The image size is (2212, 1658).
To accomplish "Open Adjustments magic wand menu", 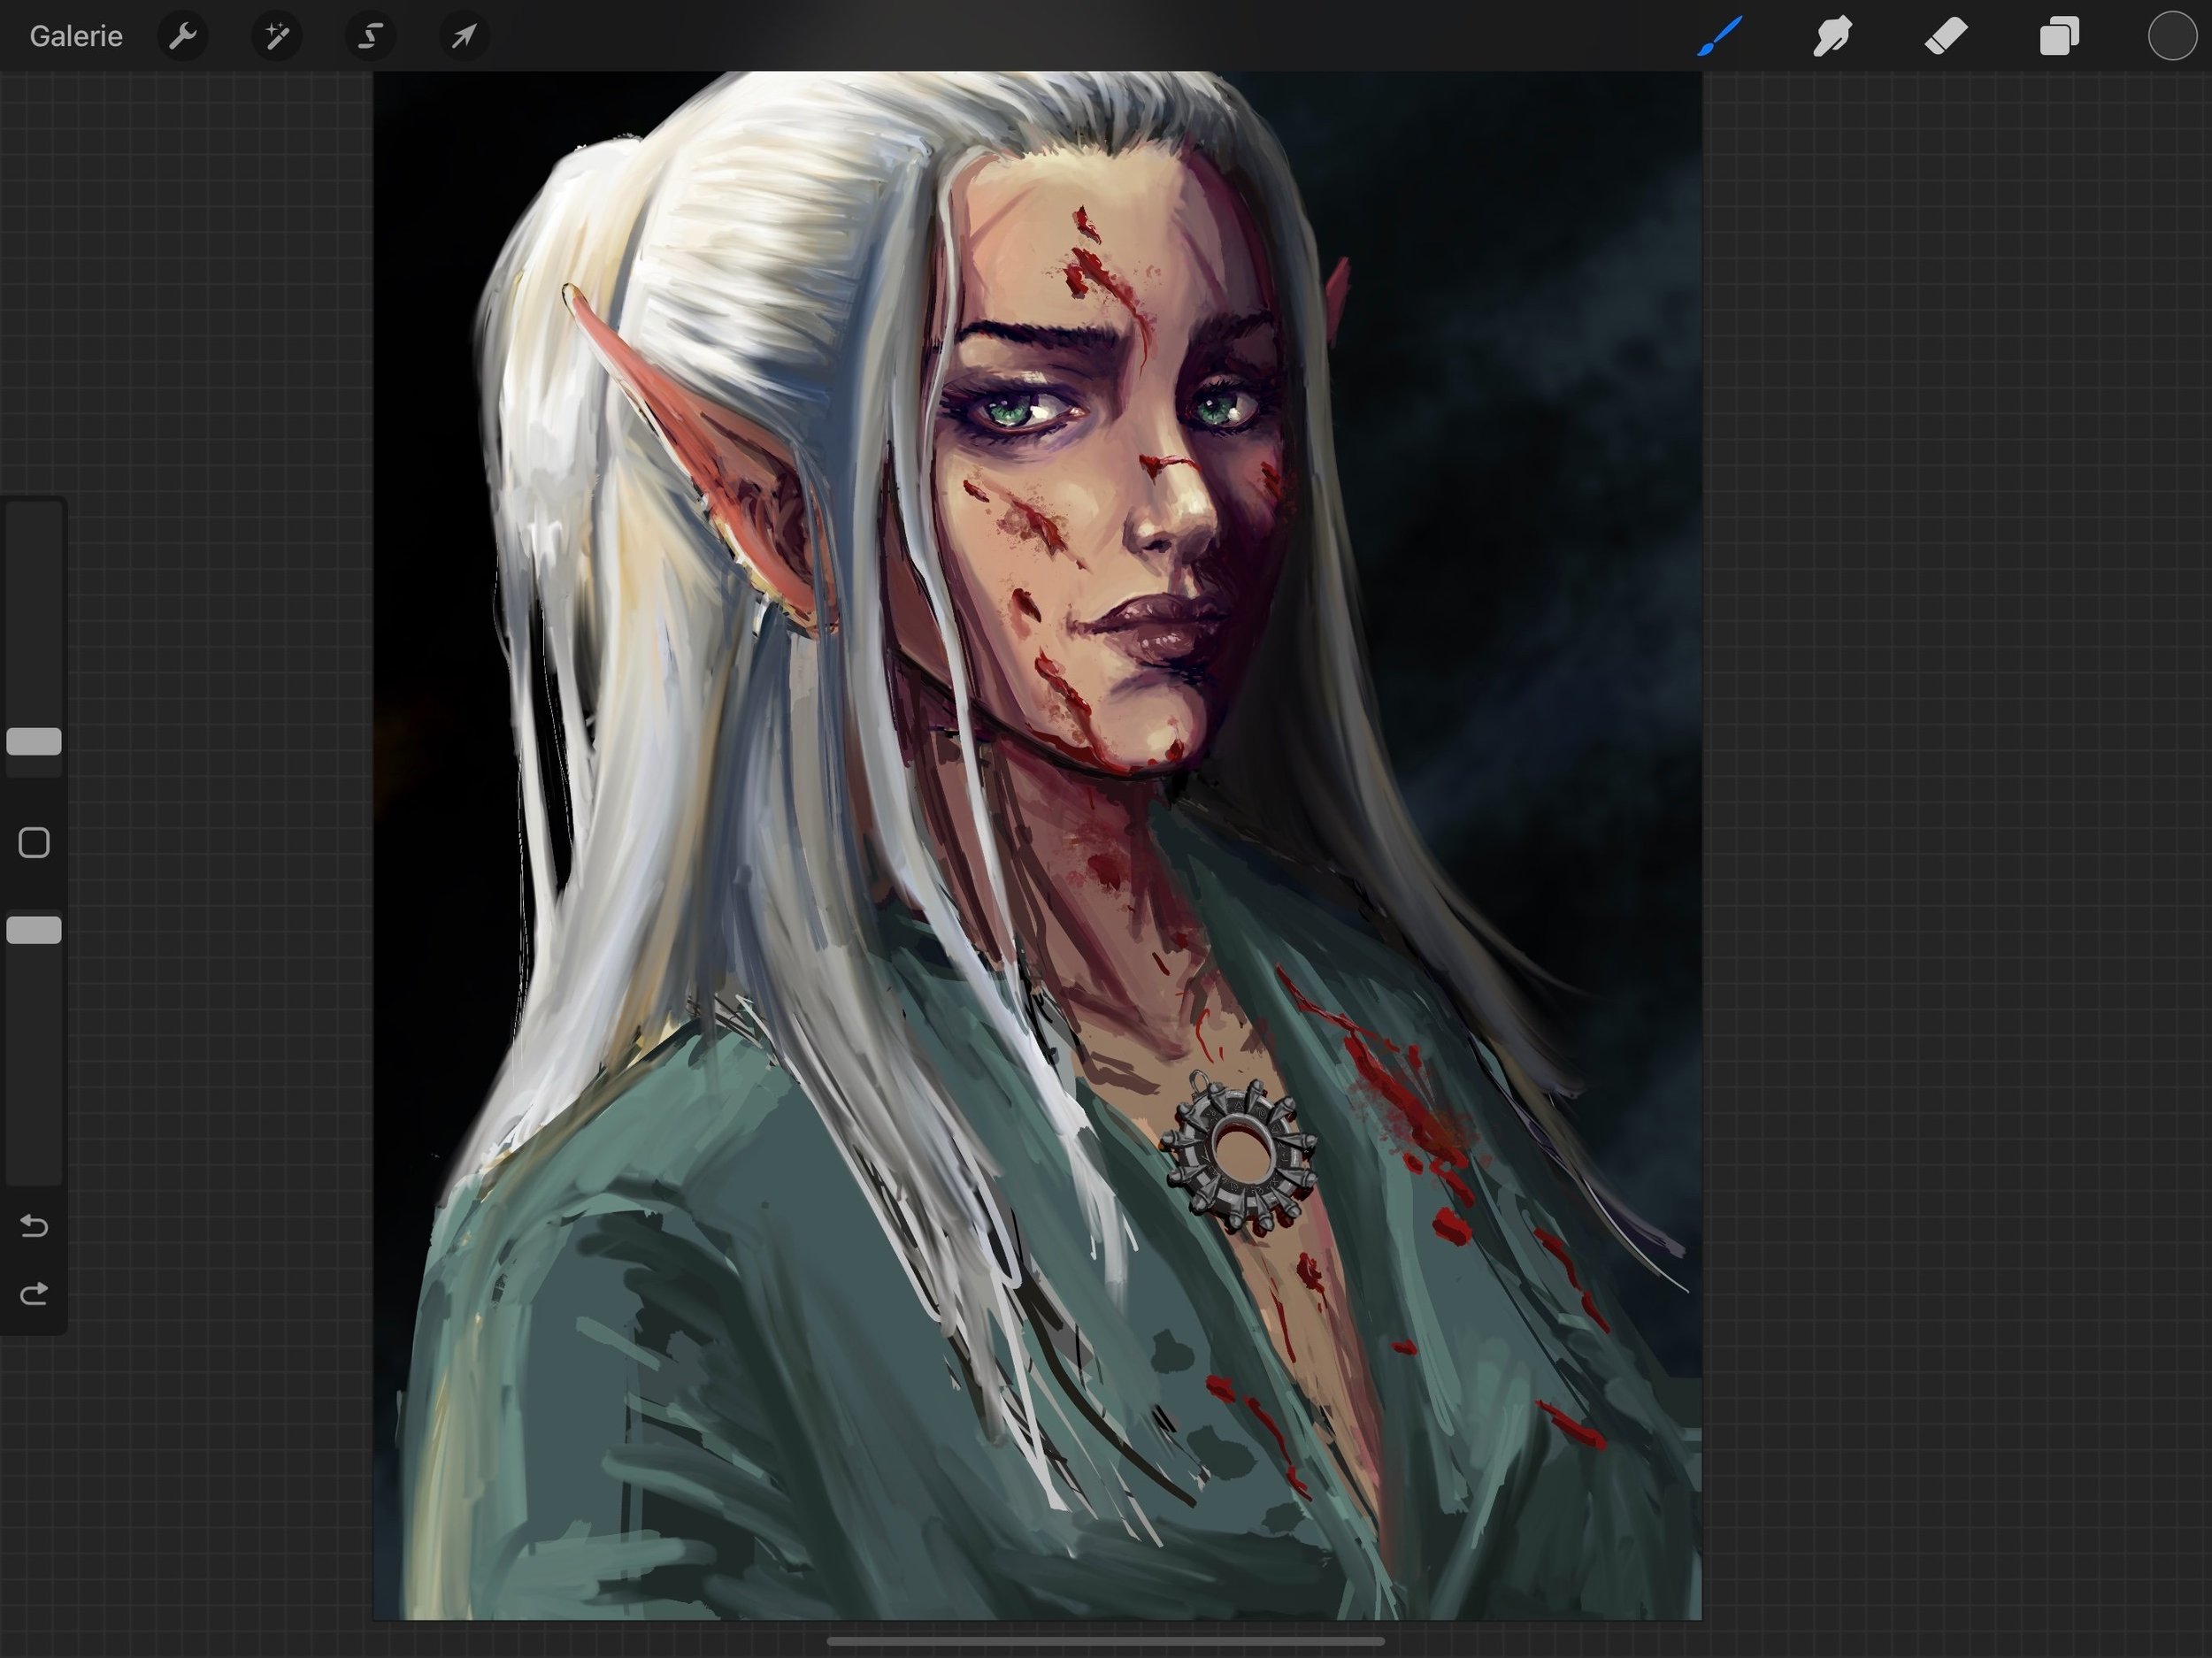I will tap(276, 37).
